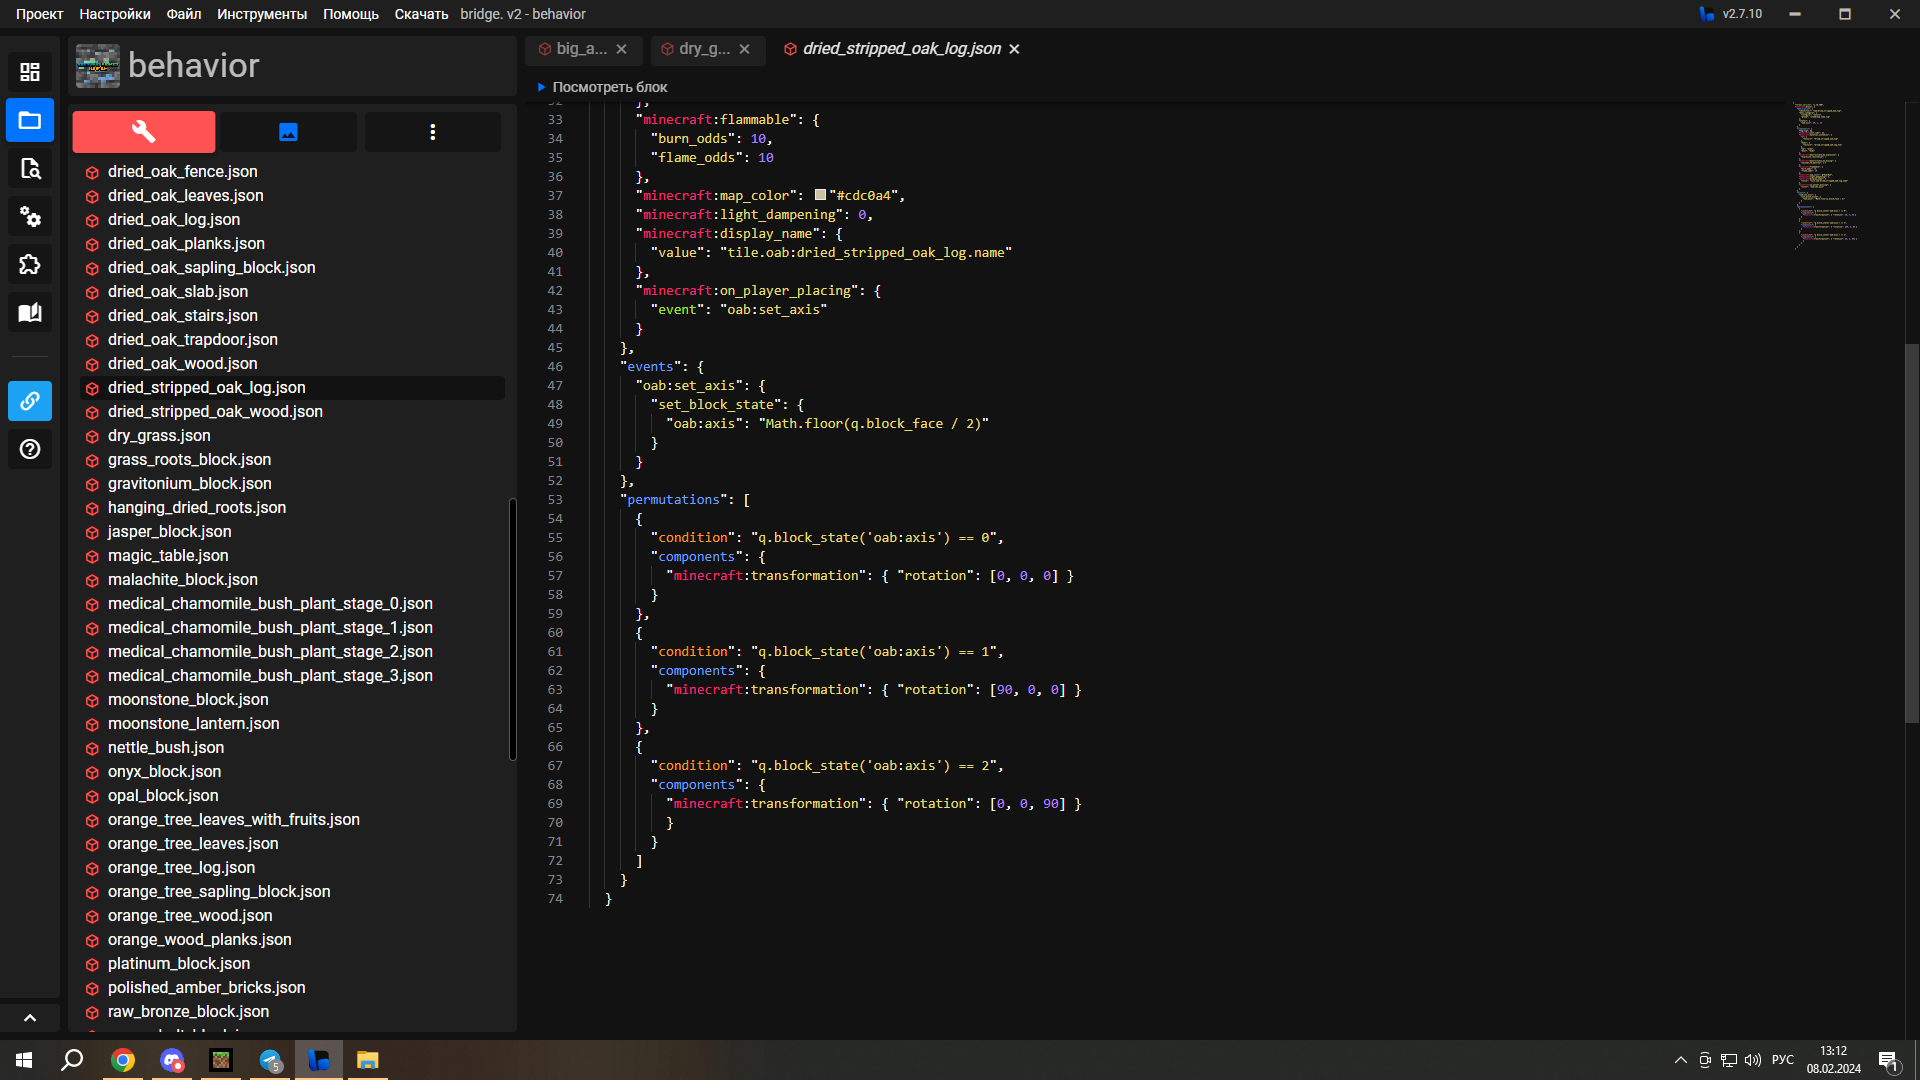Switch to the dry_g... editor tab

(704, 49)
